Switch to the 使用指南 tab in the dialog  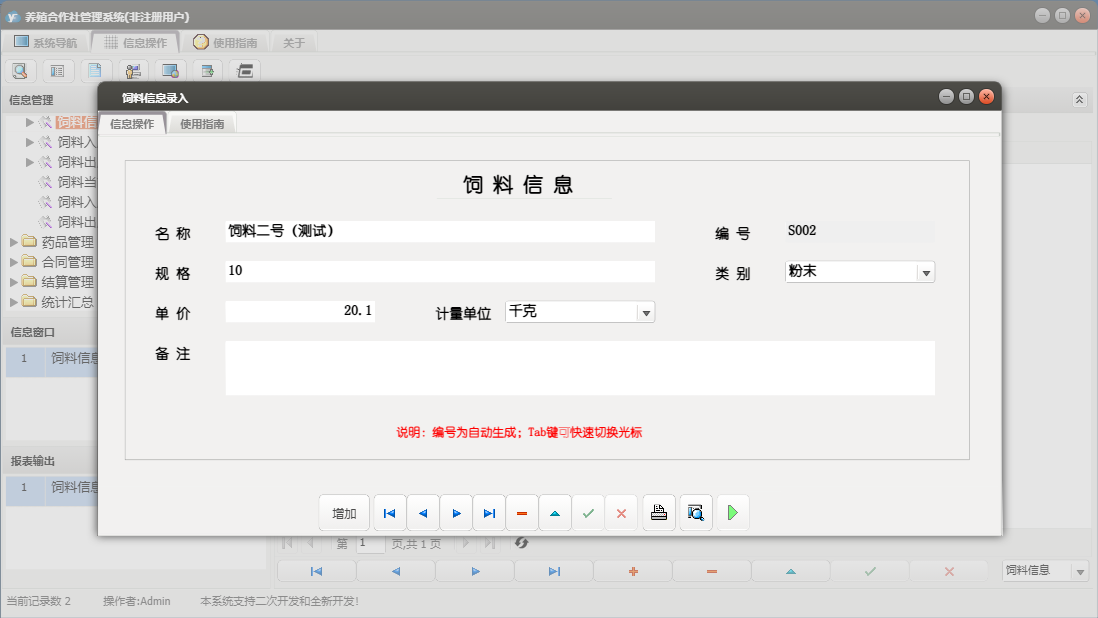pyautogui.click(x=202, y=123)
